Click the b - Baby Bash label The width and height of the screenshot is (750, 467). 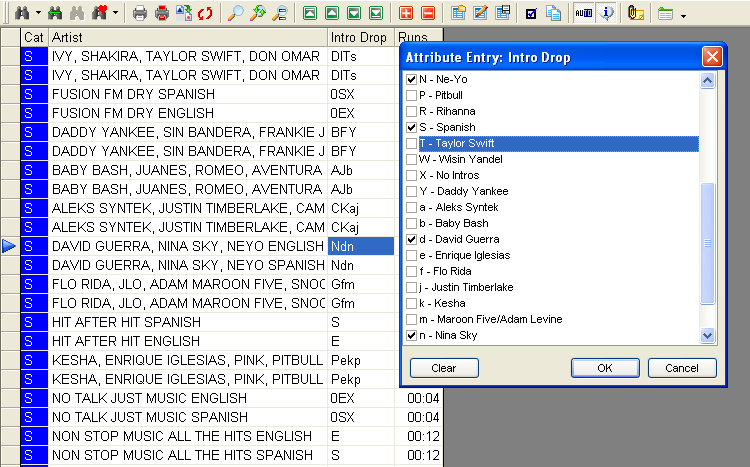pos(454,223)
